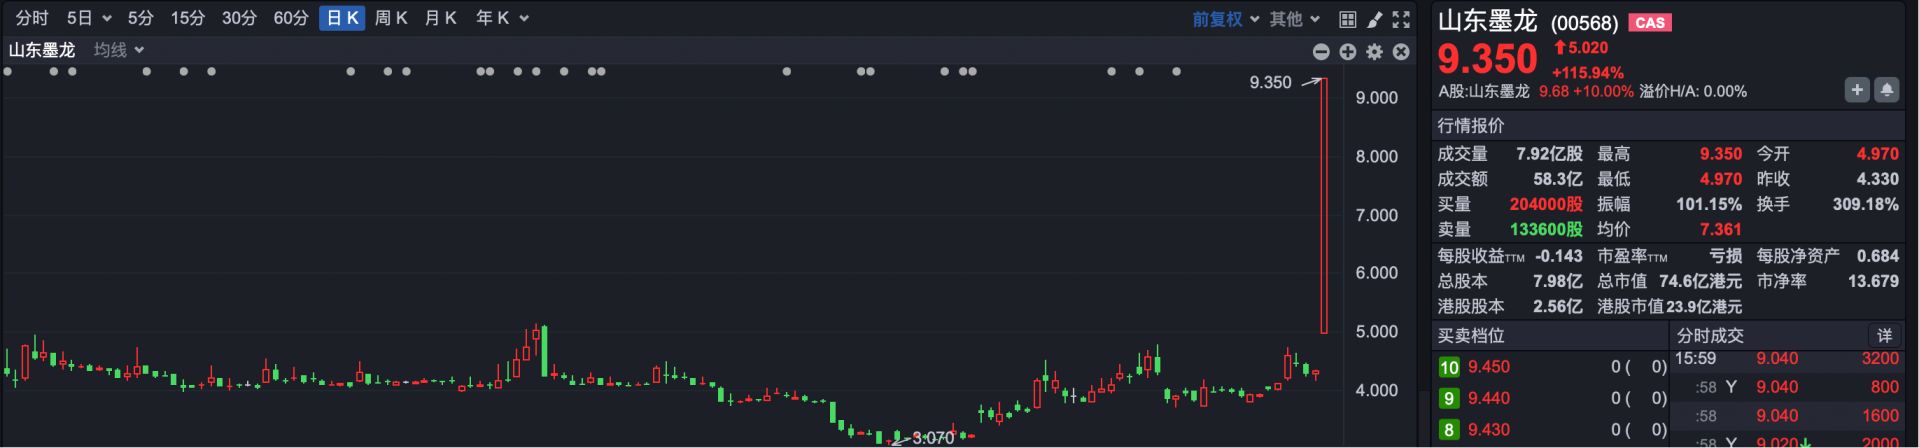Image resolution: width=1919 pixels, height=448 pixels.
Task: Remove indicator with the X icon
Action: [x=1401, y=52]
